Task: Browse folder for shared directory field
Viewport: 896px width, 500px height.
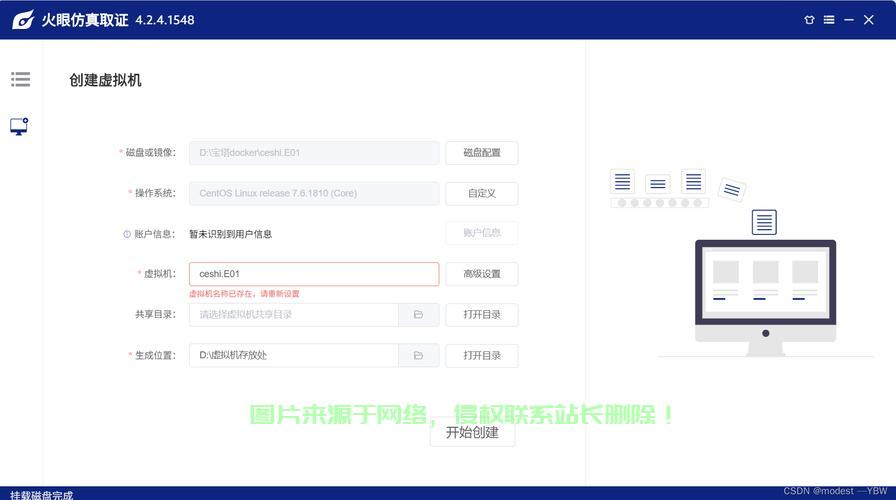Action: coord(419,315)
